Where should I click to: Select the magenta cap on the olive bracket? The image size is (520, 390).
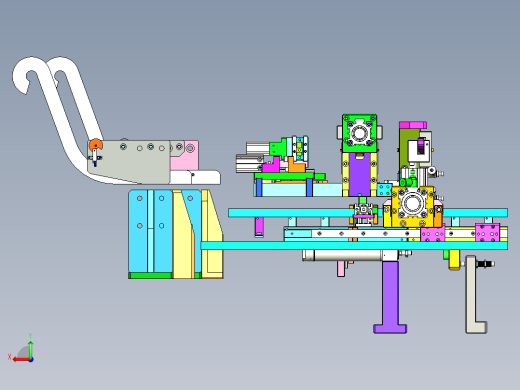[413, 125]
